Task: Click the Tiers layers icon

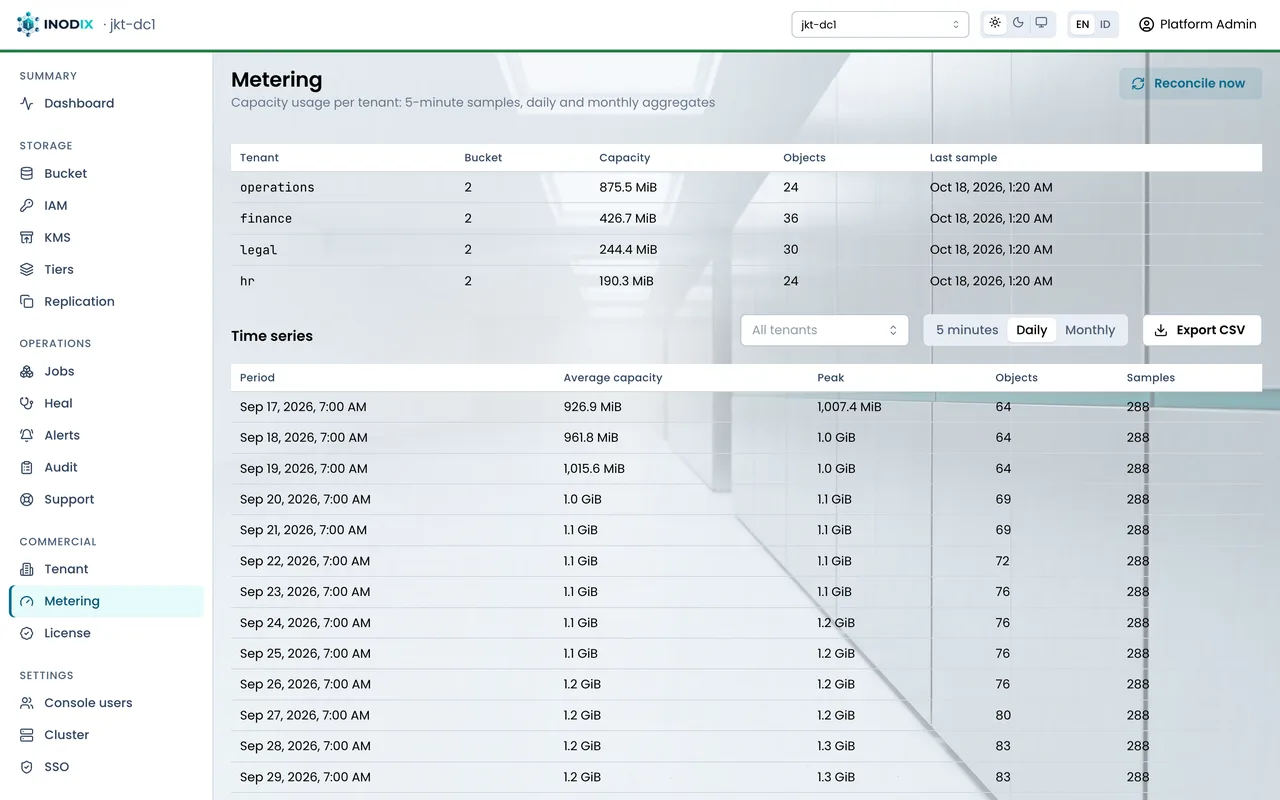Action: point(27,269)
